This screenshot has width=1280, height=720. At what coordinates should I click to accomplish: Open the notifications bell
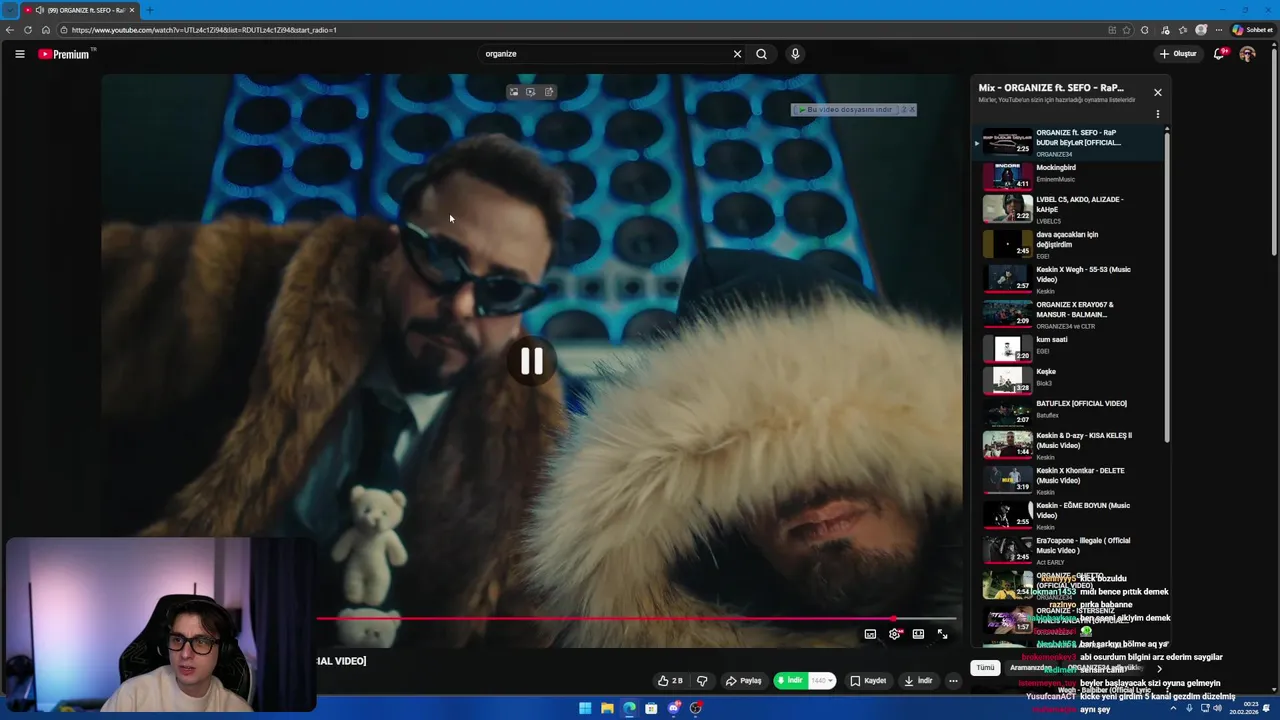pos(1219,54)
